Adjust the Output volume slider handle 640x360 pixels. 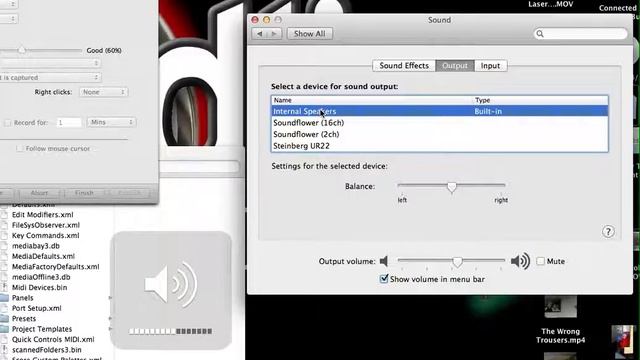[x=457, y=262]
